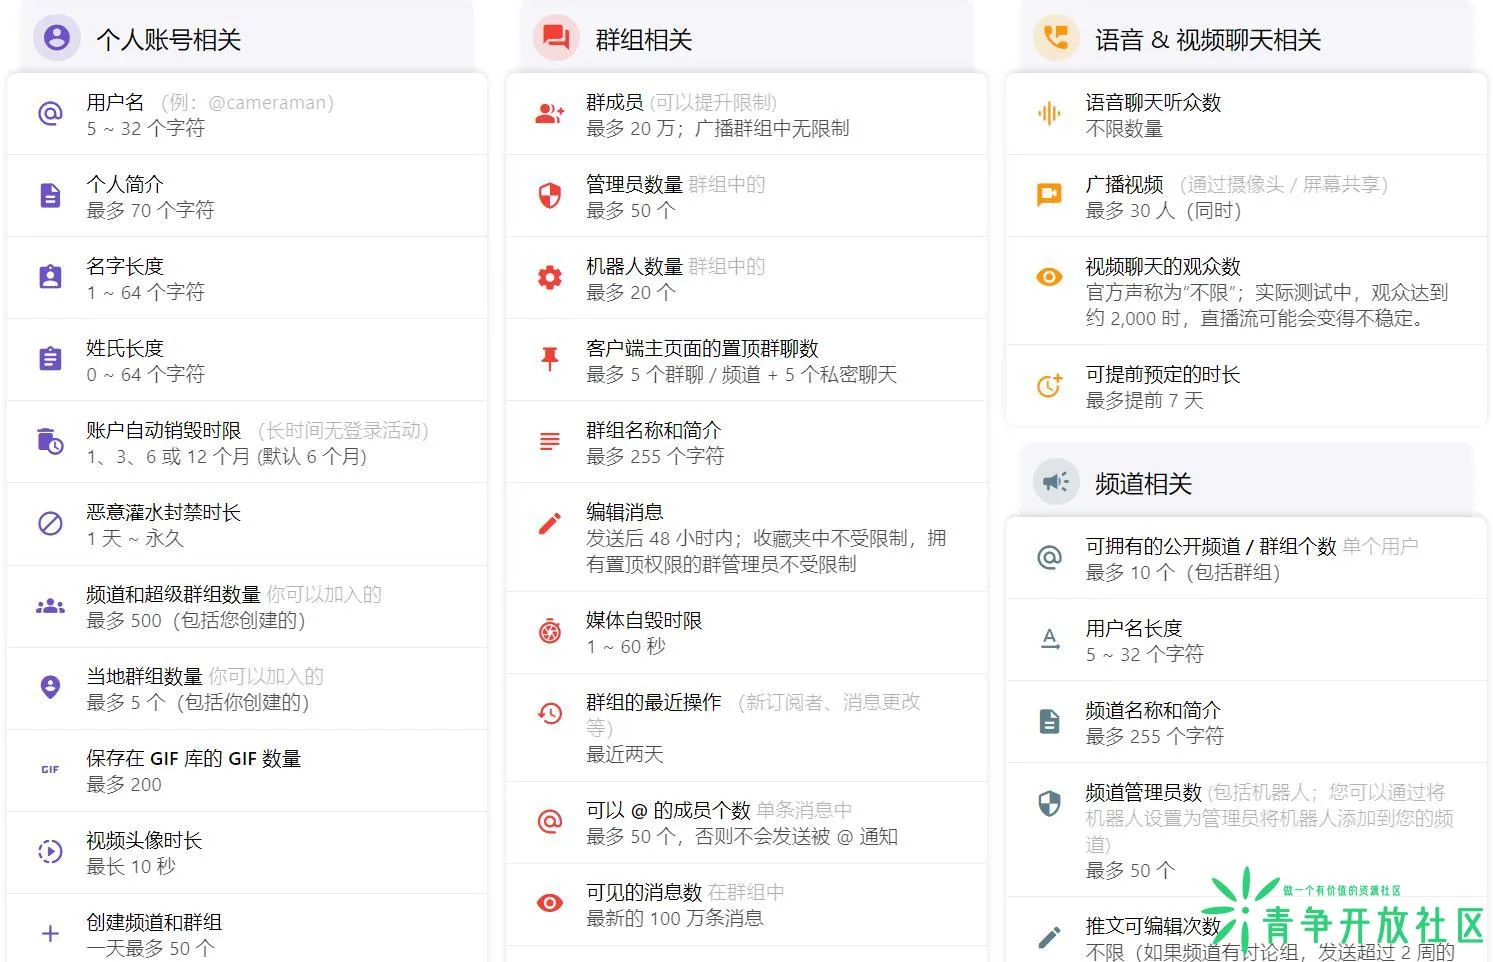This screenshot has width=1493, height=962.
Task: Click the text 最多 70 个字符
Action: pos(150,210)
